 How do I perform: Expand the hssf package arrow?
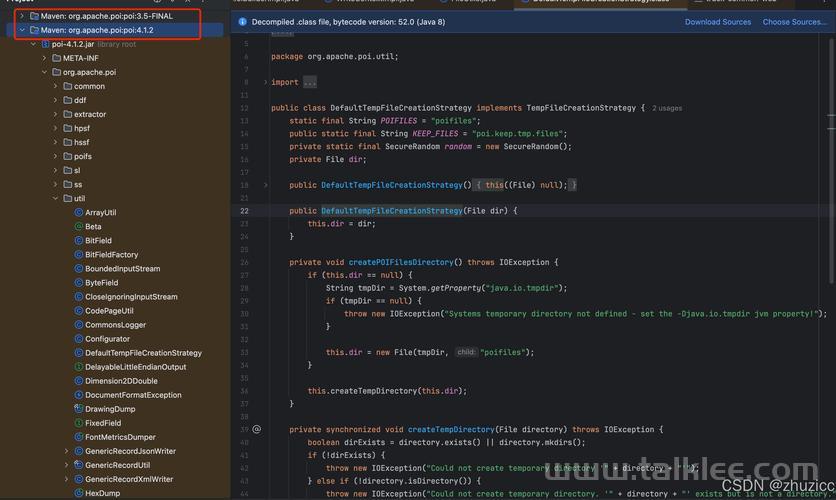[55, 142]
